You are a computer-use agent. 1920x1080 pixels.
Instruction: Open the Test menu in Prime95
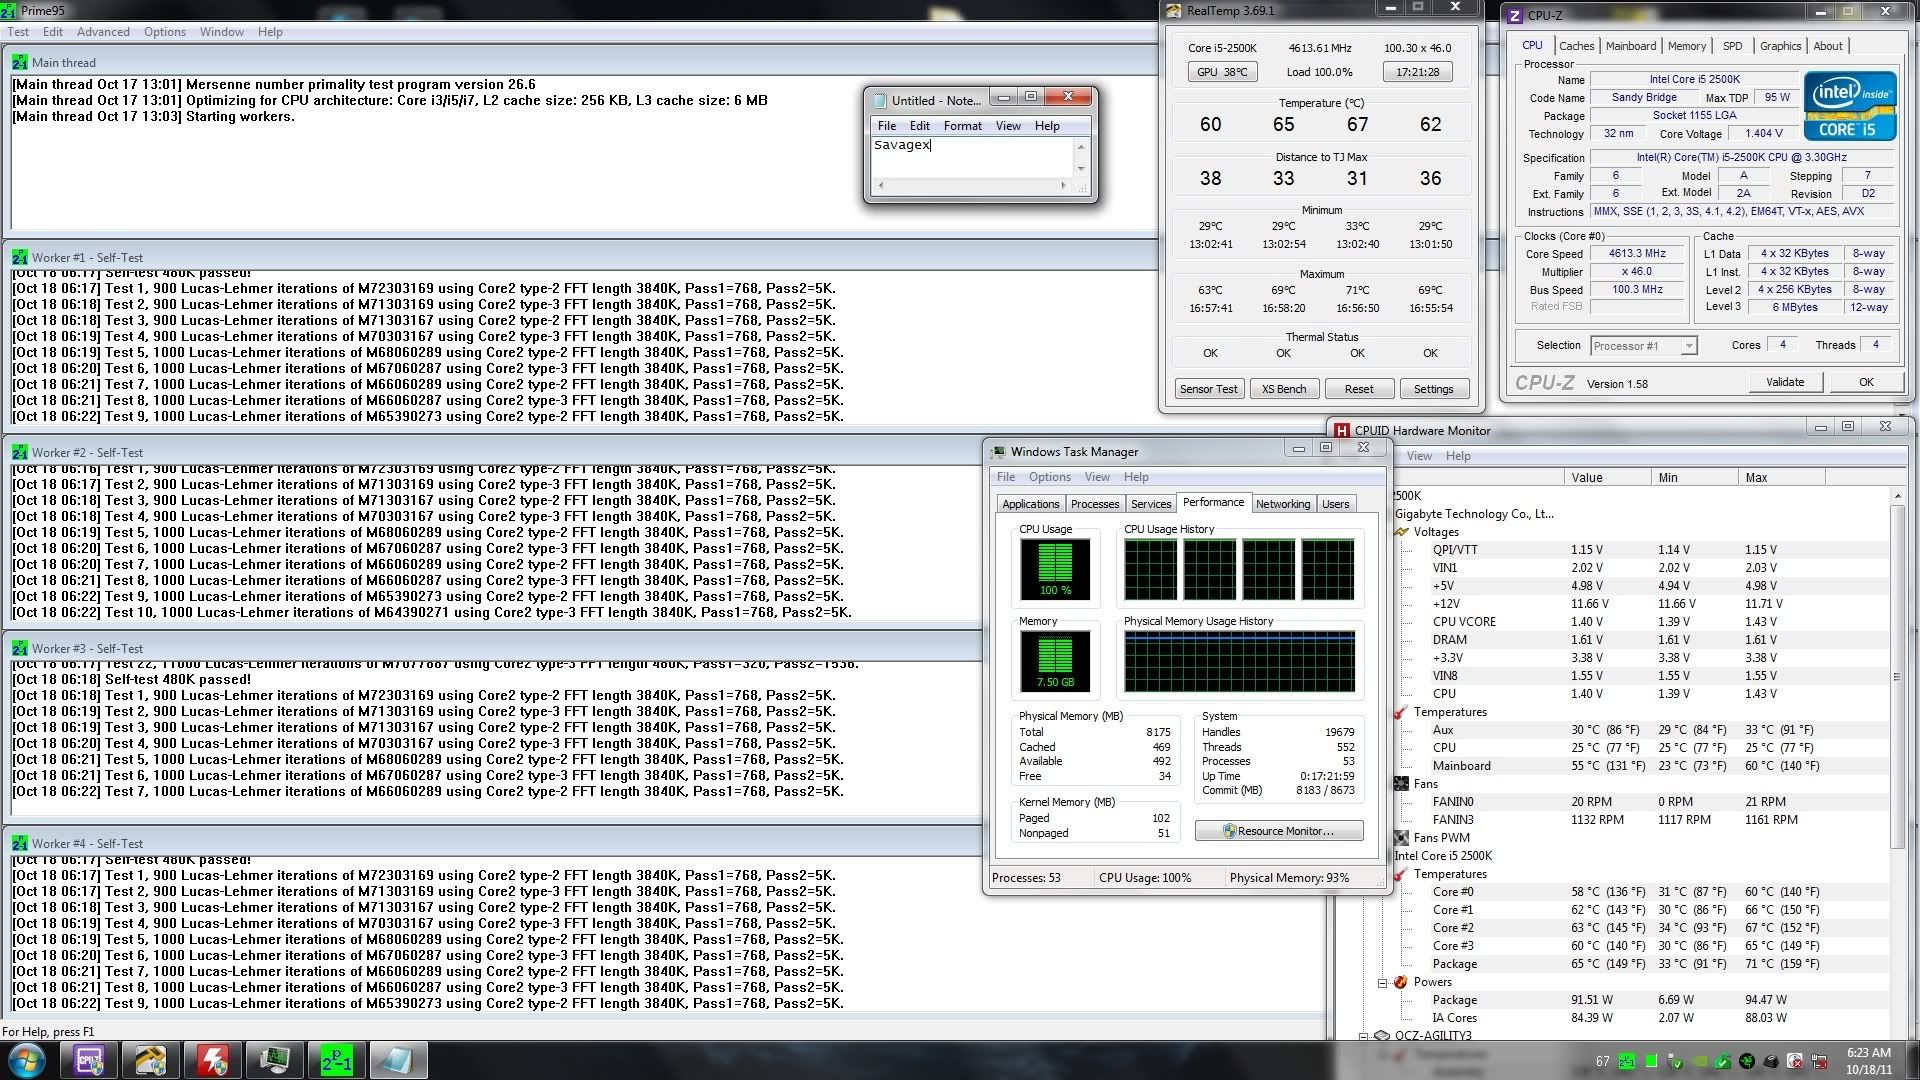(18, 32)
